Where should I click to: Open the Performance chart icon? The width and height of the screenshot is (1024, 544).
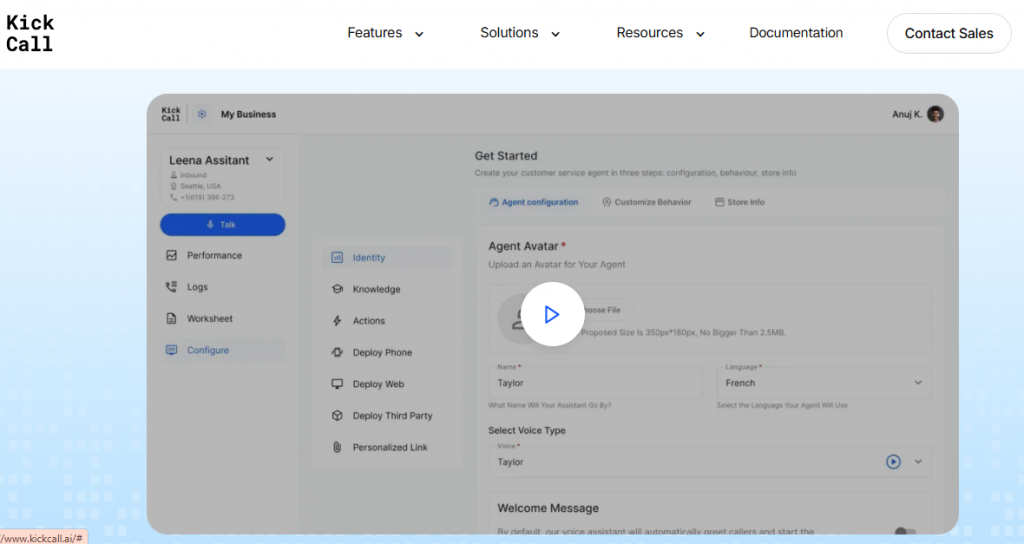tap(171, 255)
